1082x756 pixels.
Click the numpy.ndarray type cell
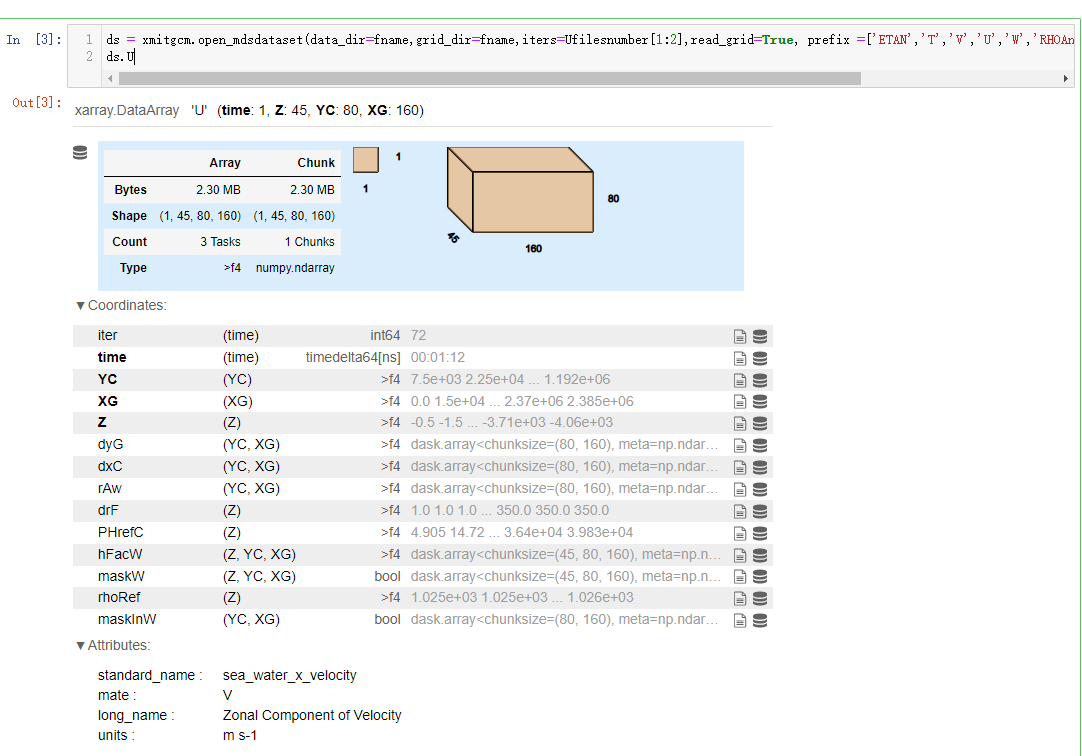point(295,268)
